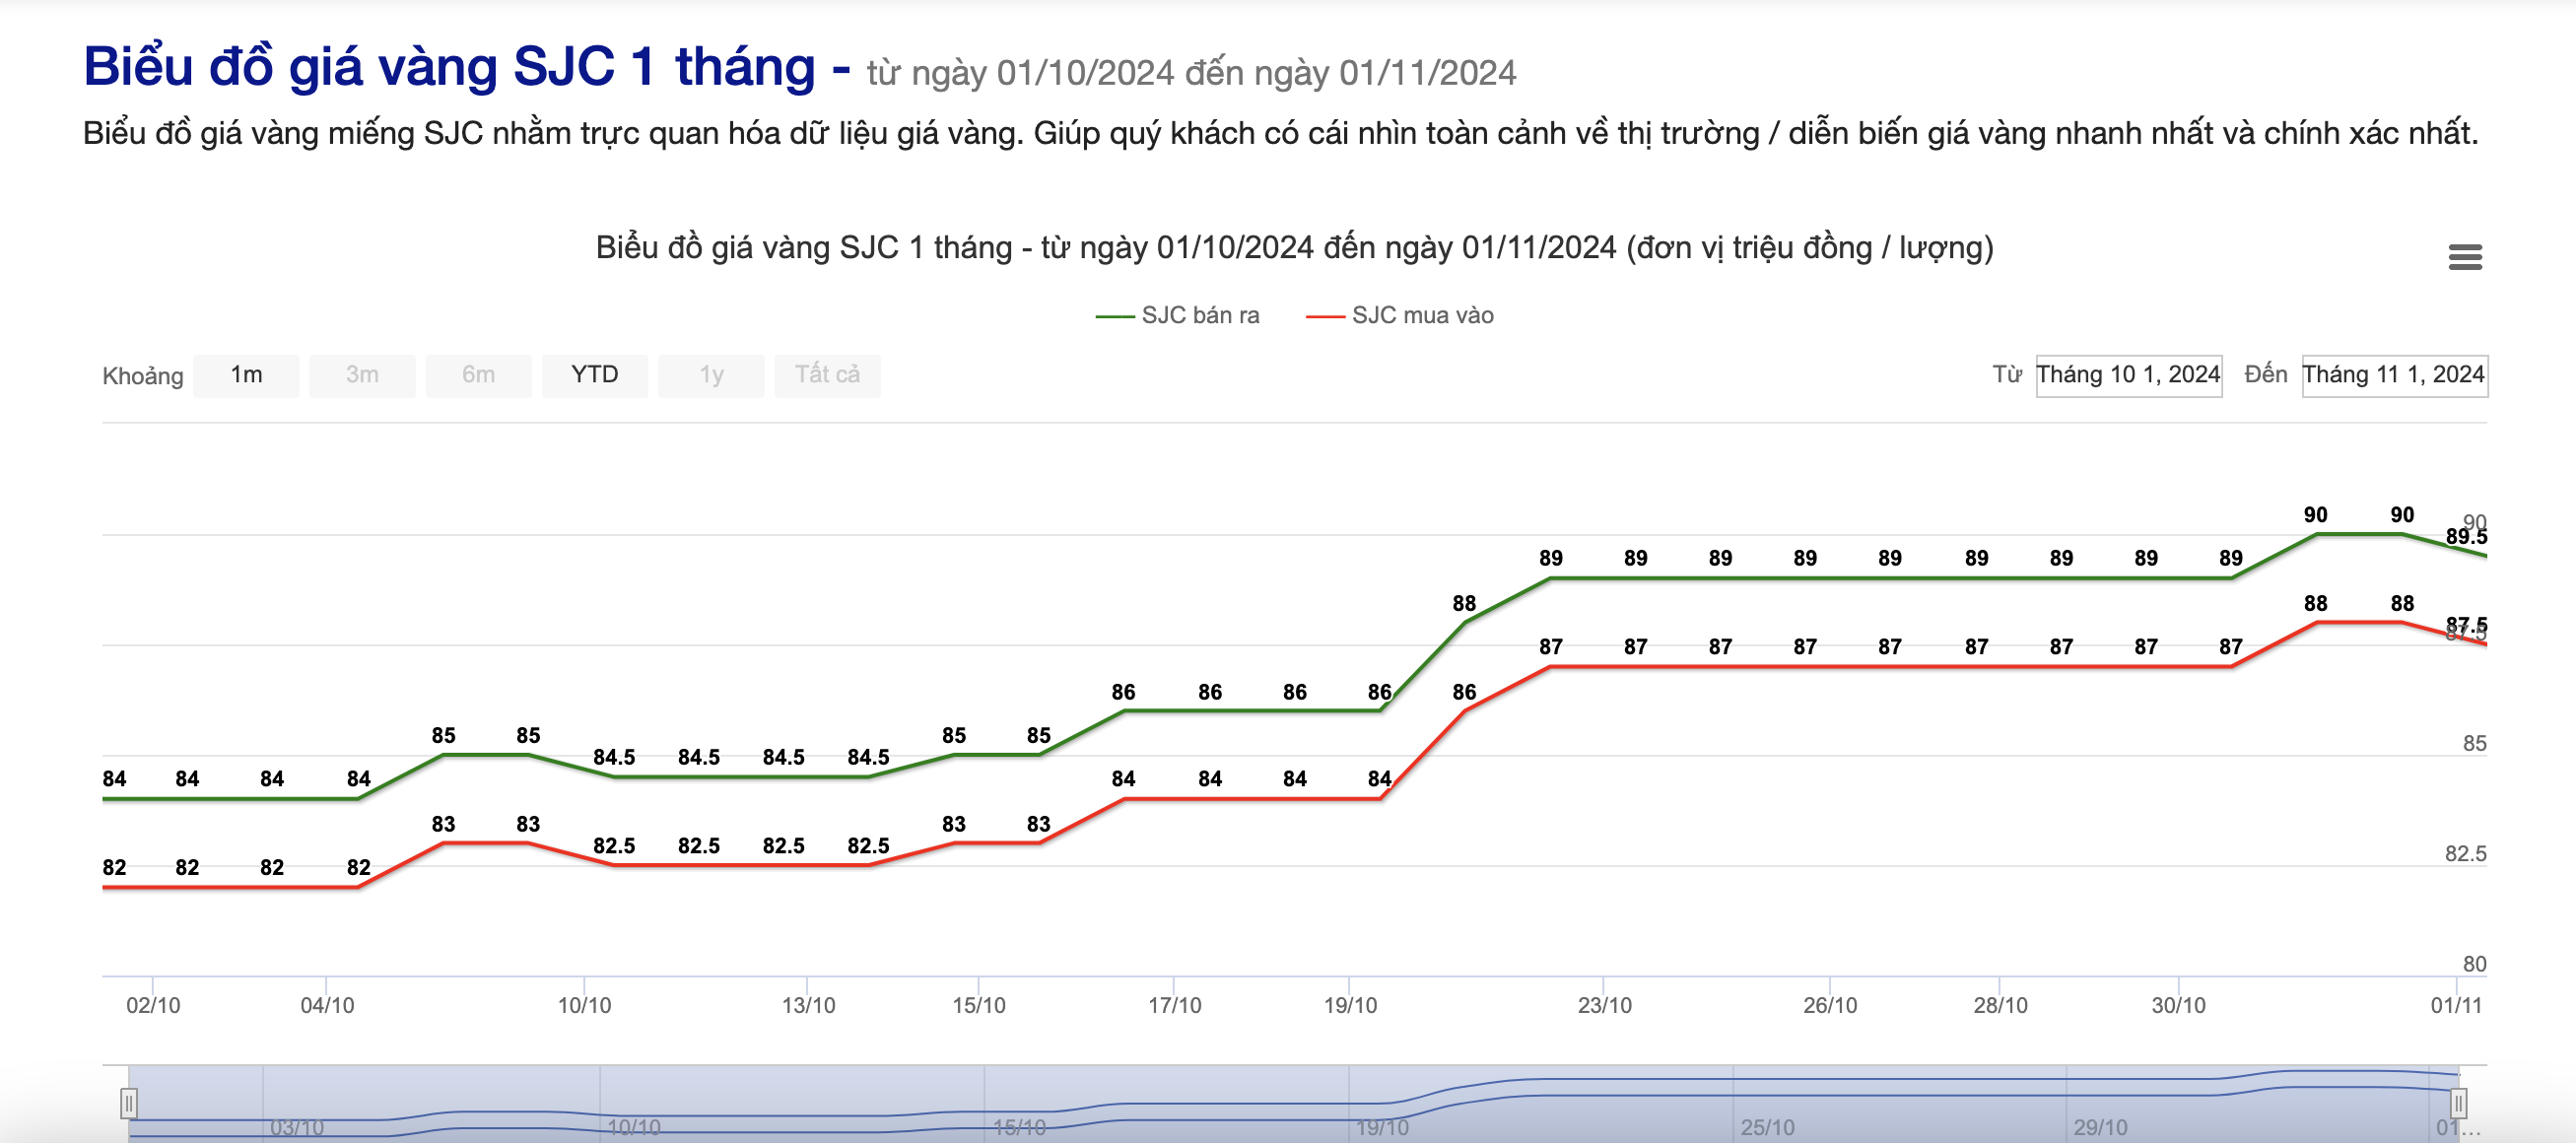Select the 1y range button
2576x1143 pixels.
711,375
